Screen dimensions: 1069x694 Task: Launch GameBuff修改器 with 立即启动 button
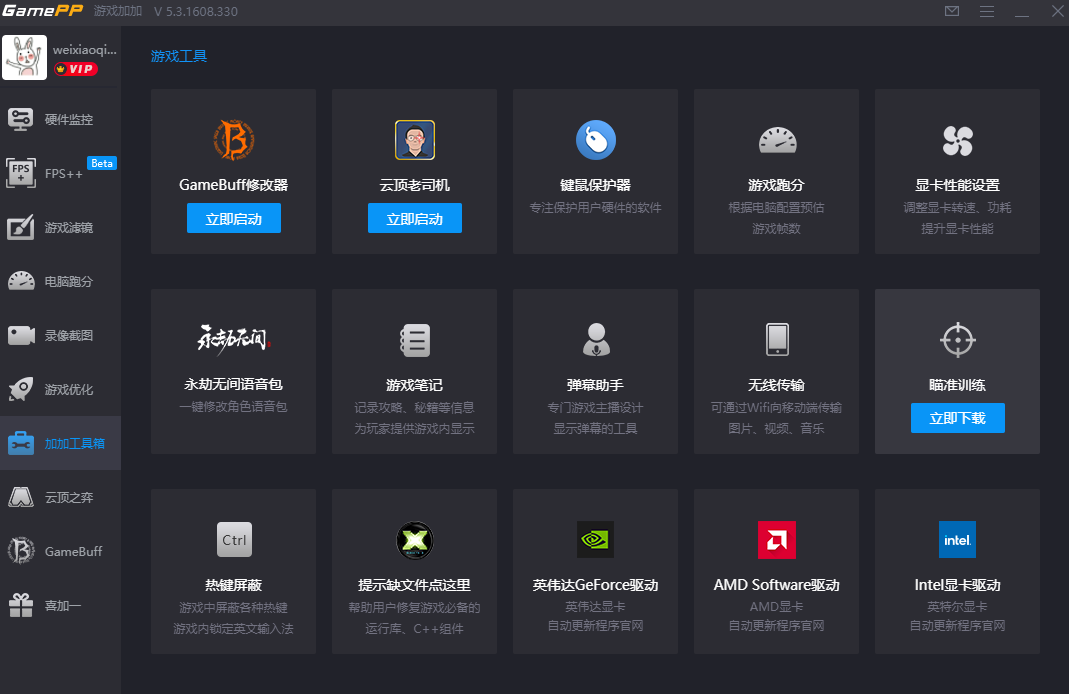click(x=233, y=219)
